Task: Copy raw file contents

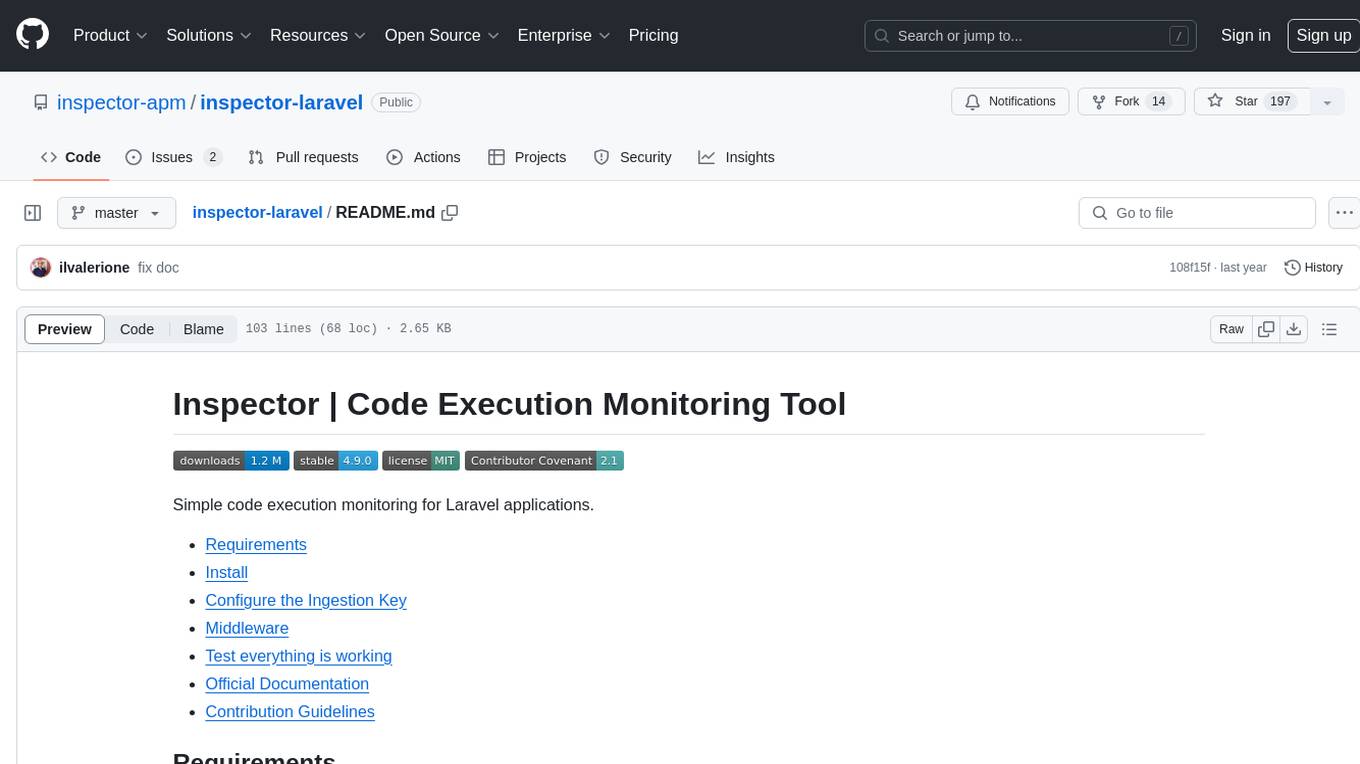Action: tap(1267, 329)
